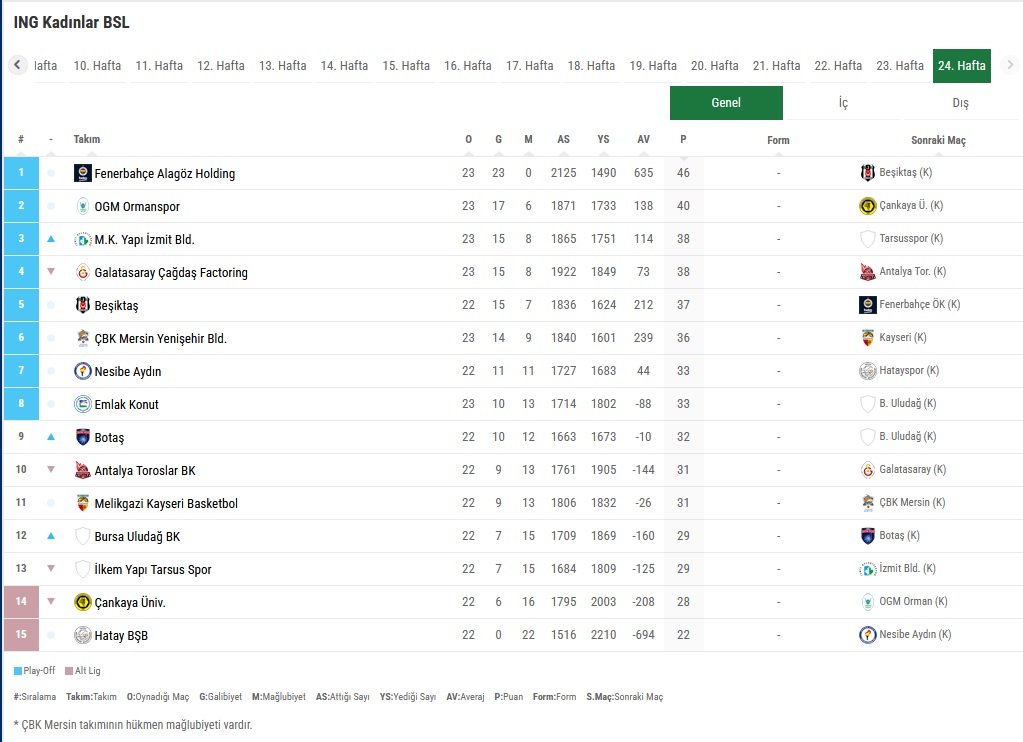Sort by the AS column header
The height and width of the screenshot is (742, 1023).
[x=564, y=140]
